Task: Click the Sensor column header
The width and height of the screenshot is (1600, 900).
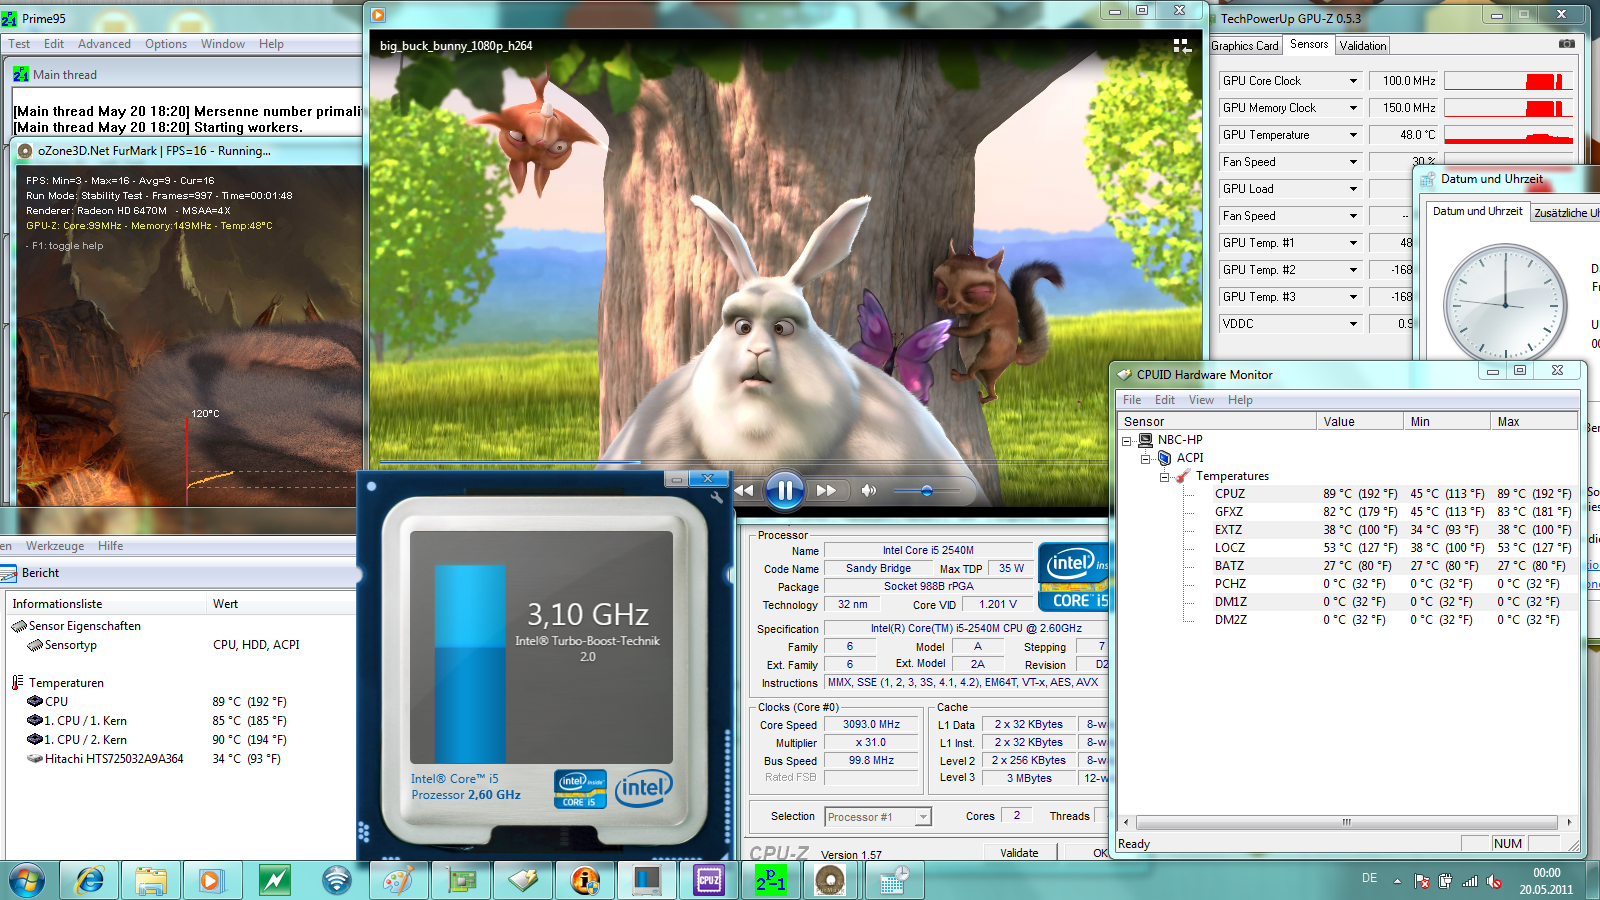Action: (x=1217, y=422)
